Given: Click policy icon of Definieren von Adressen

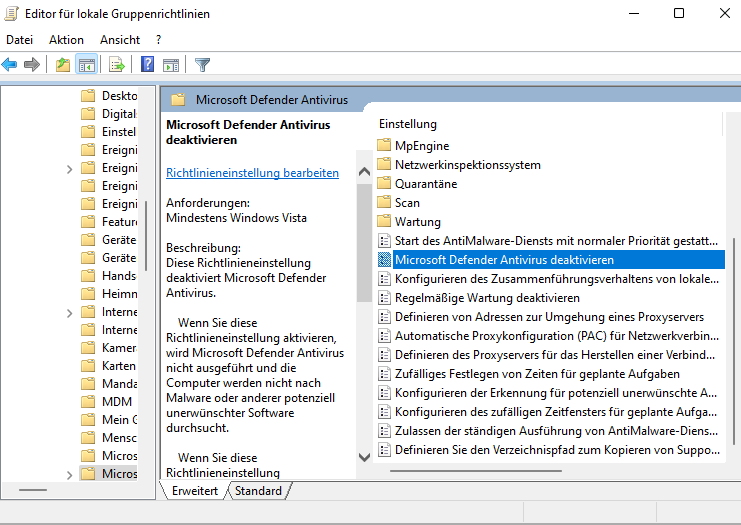Looking at the screenshot, I should pos(384,317).
